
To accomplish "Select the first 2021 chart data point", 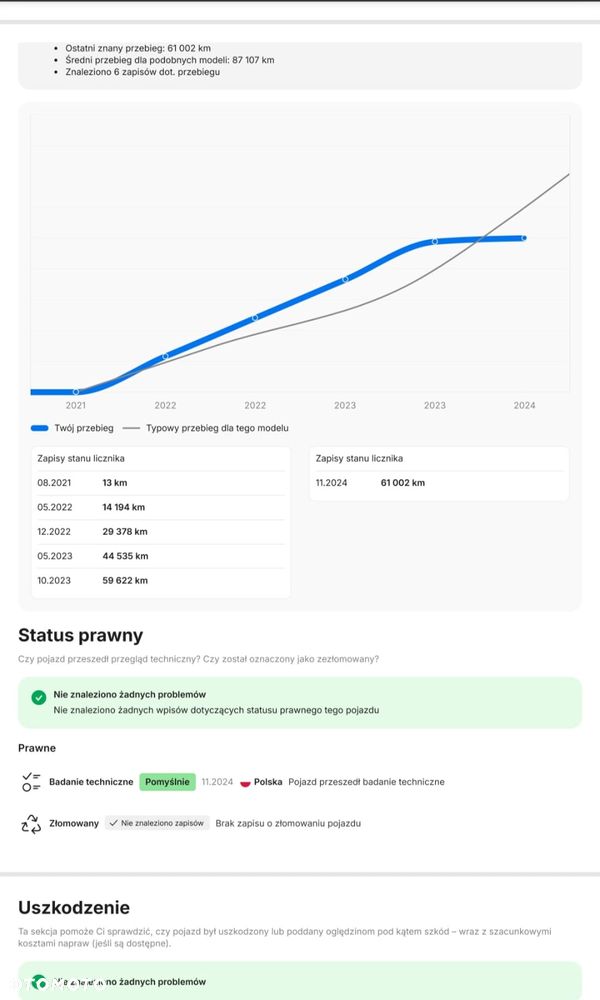I will [76, 391].
